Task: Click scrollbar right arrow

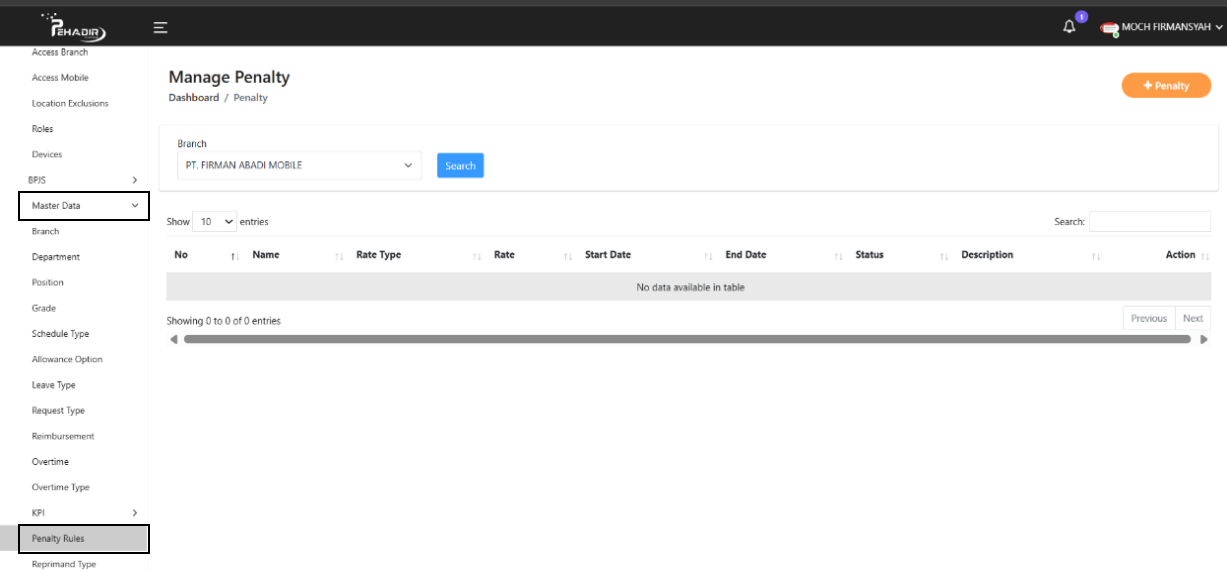Action: pos(1203,339)
